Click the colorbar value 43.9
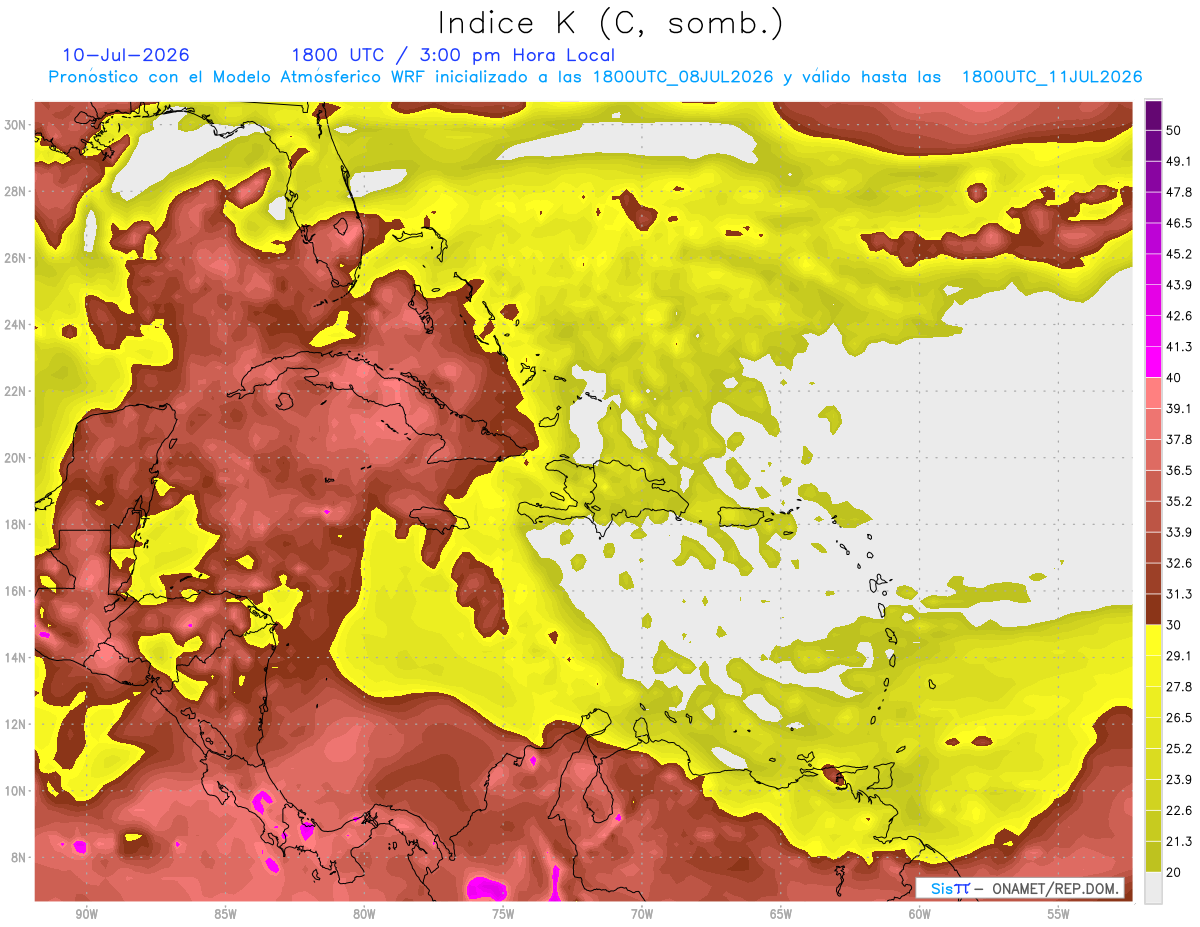 [x=1179, y=285]
